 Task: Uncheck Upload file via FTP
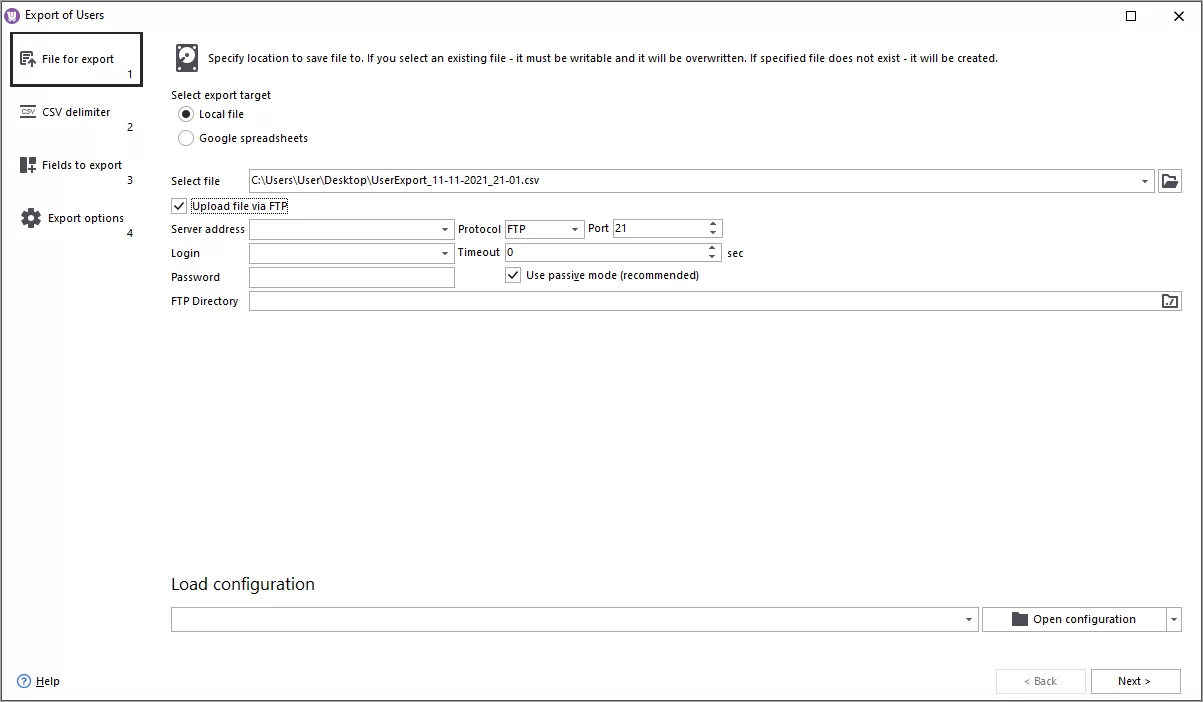178,205
